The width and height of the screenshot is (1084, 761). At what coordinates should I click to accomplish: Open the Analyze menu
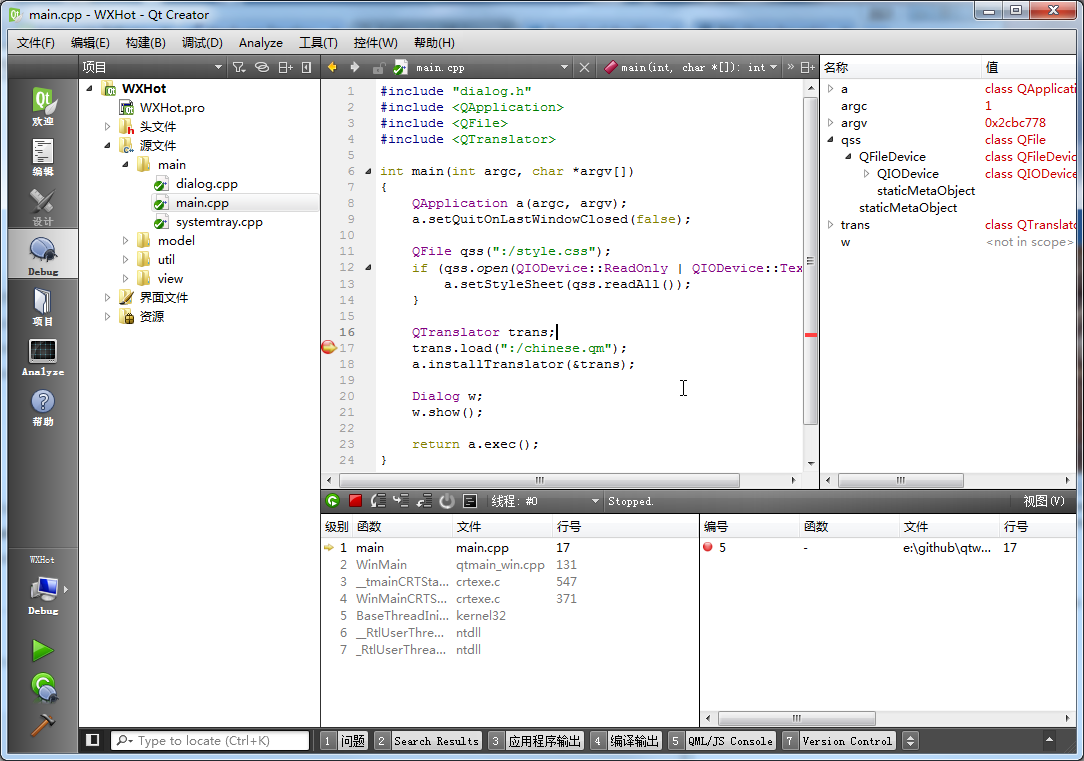click(x=261, y=43)
